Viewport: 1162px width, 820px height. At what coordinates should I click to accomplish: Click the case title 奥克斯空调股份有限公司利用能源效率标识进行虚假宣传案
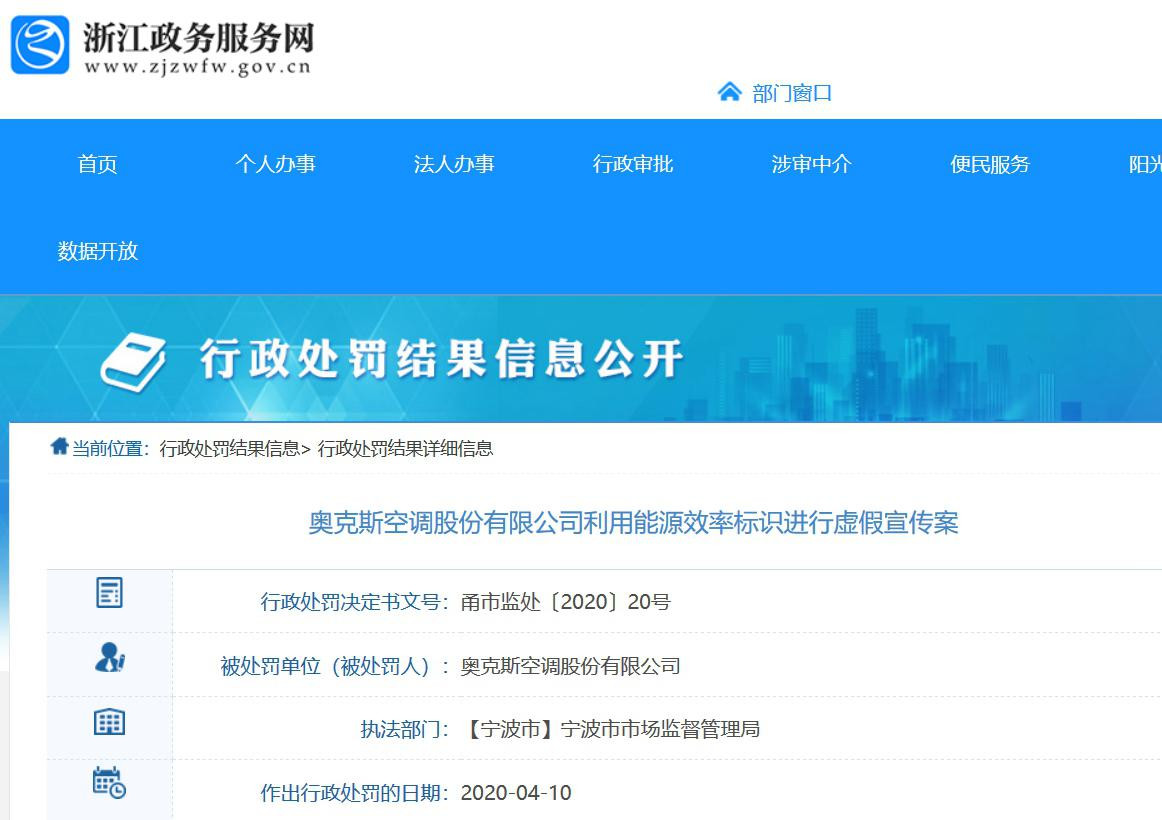[x=634, y=522]
